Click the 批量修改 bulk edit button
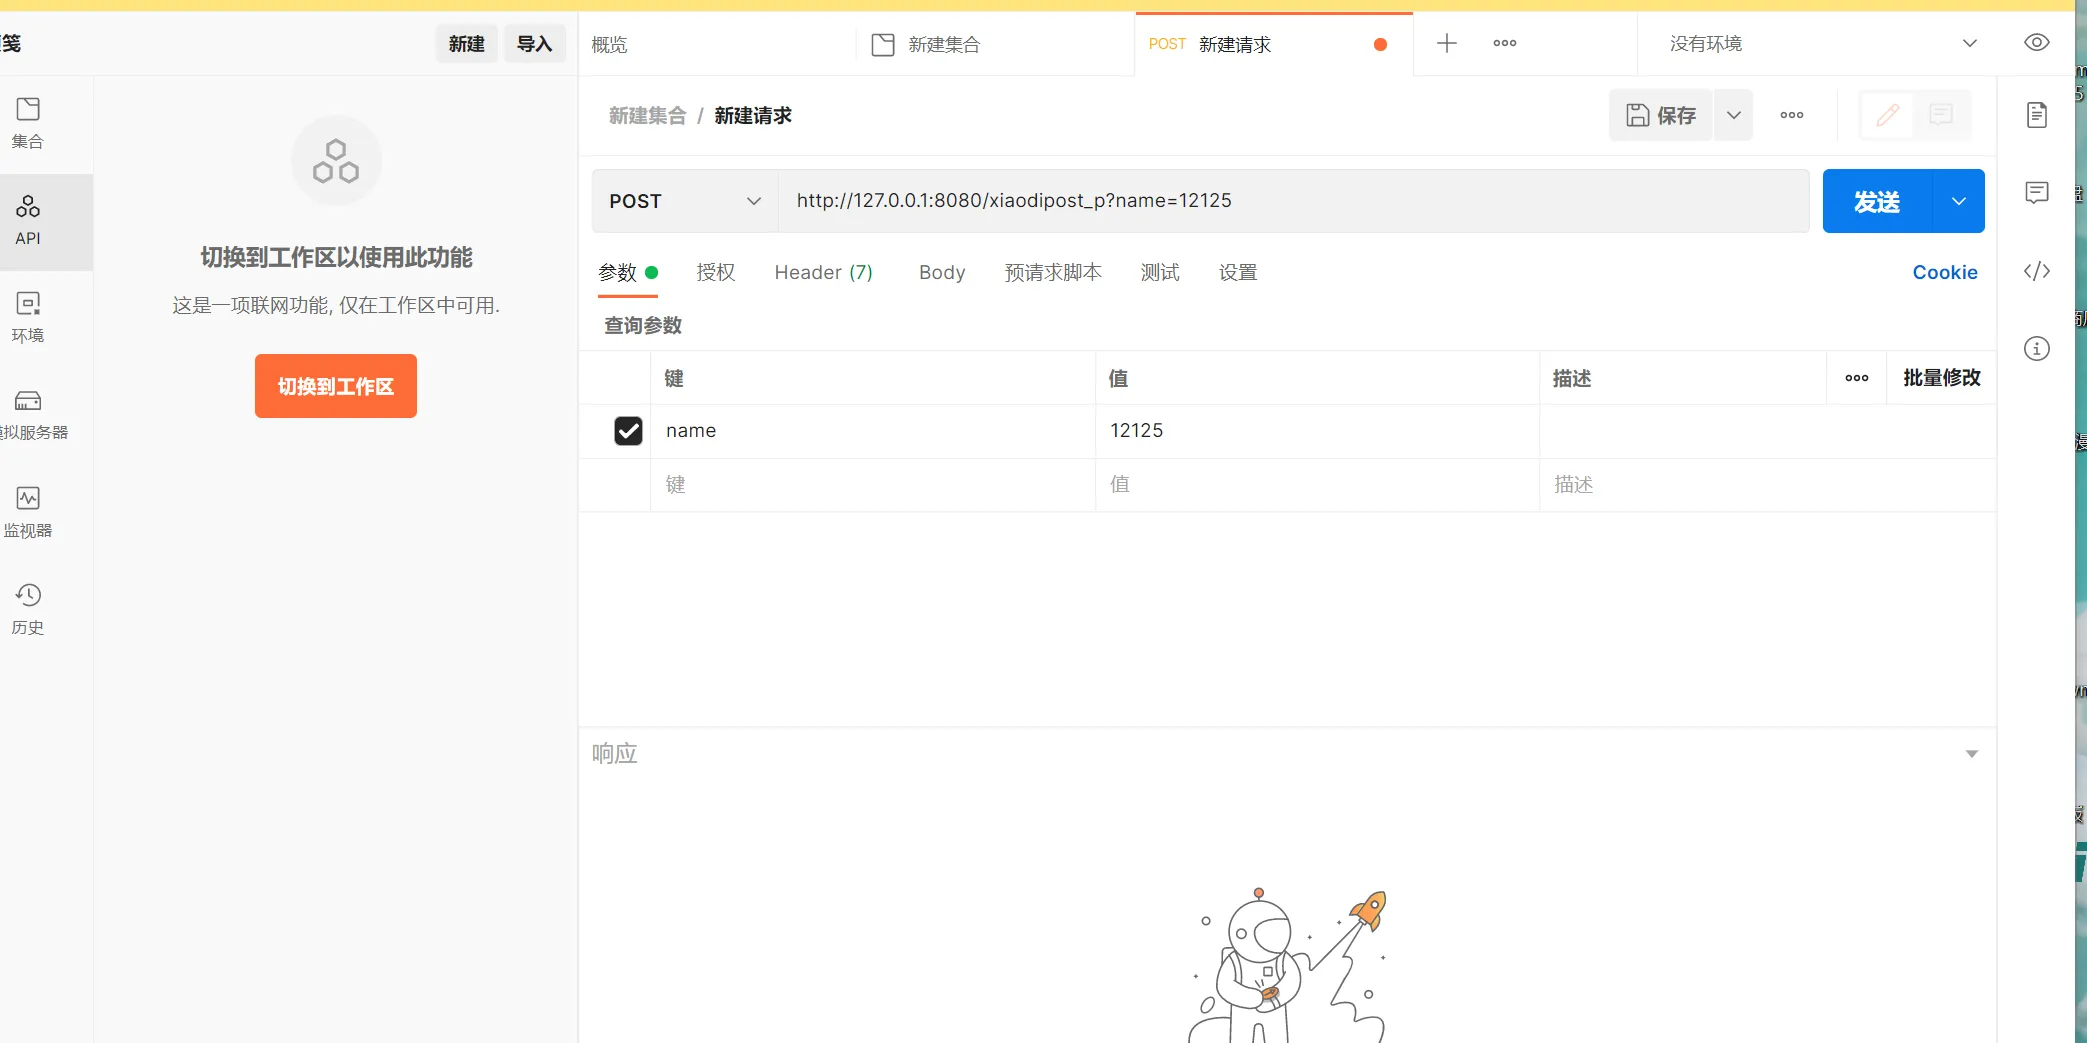 [x=1941, y=378]
